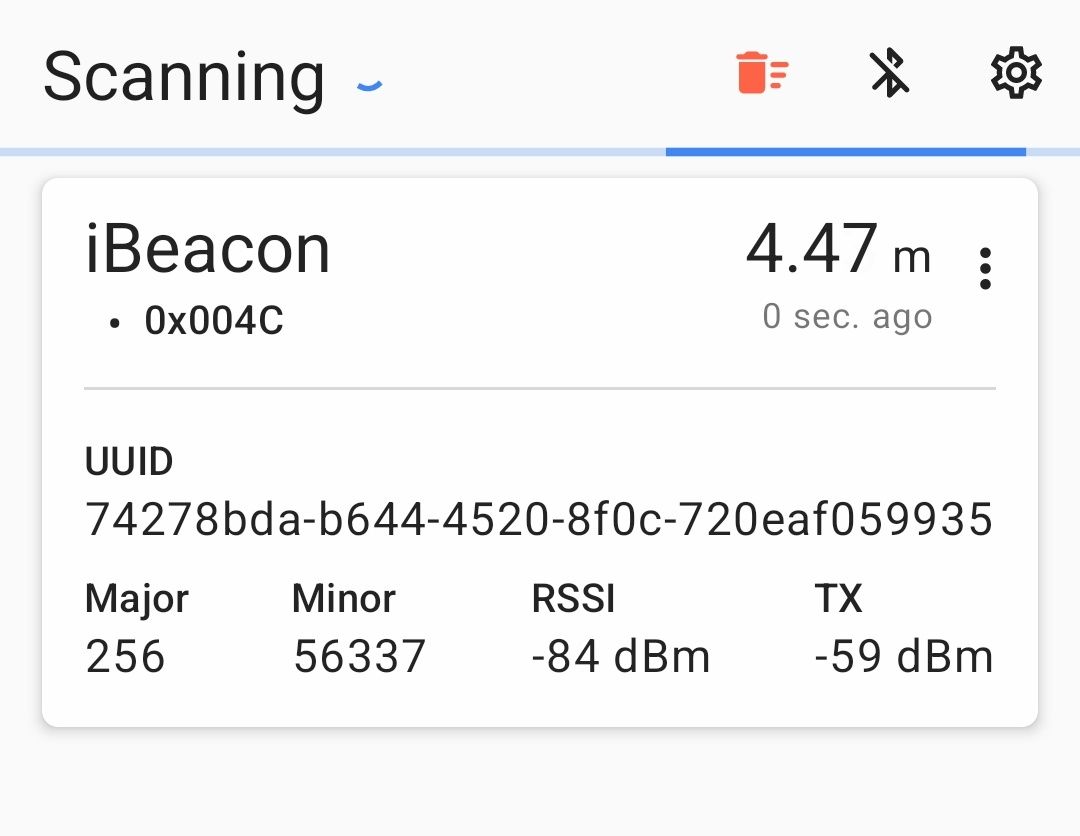
Task: Click the 4.47 m distance reading
Action: [x=838, y=250]
